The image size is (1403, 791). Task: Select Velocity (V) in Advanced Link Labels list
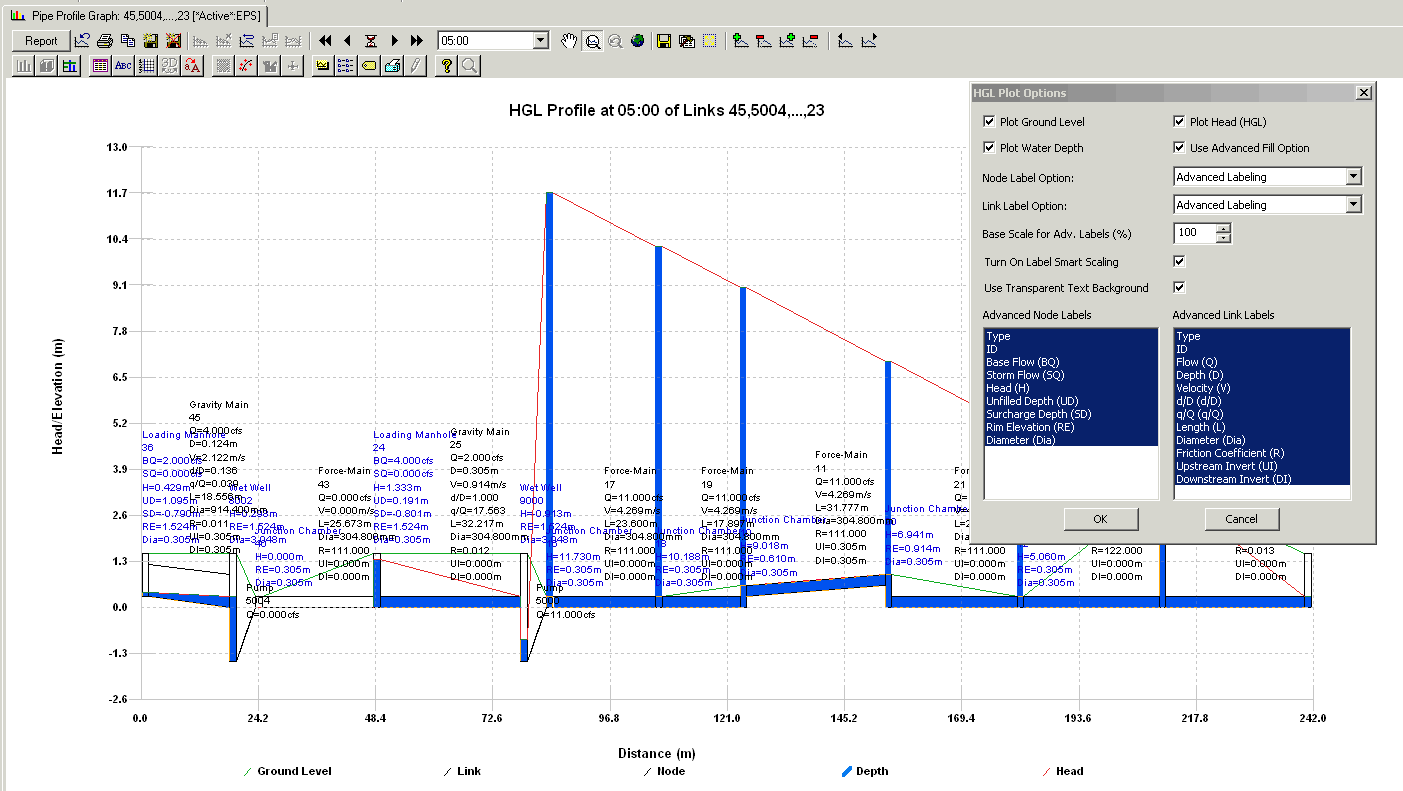coord(1205,388)
